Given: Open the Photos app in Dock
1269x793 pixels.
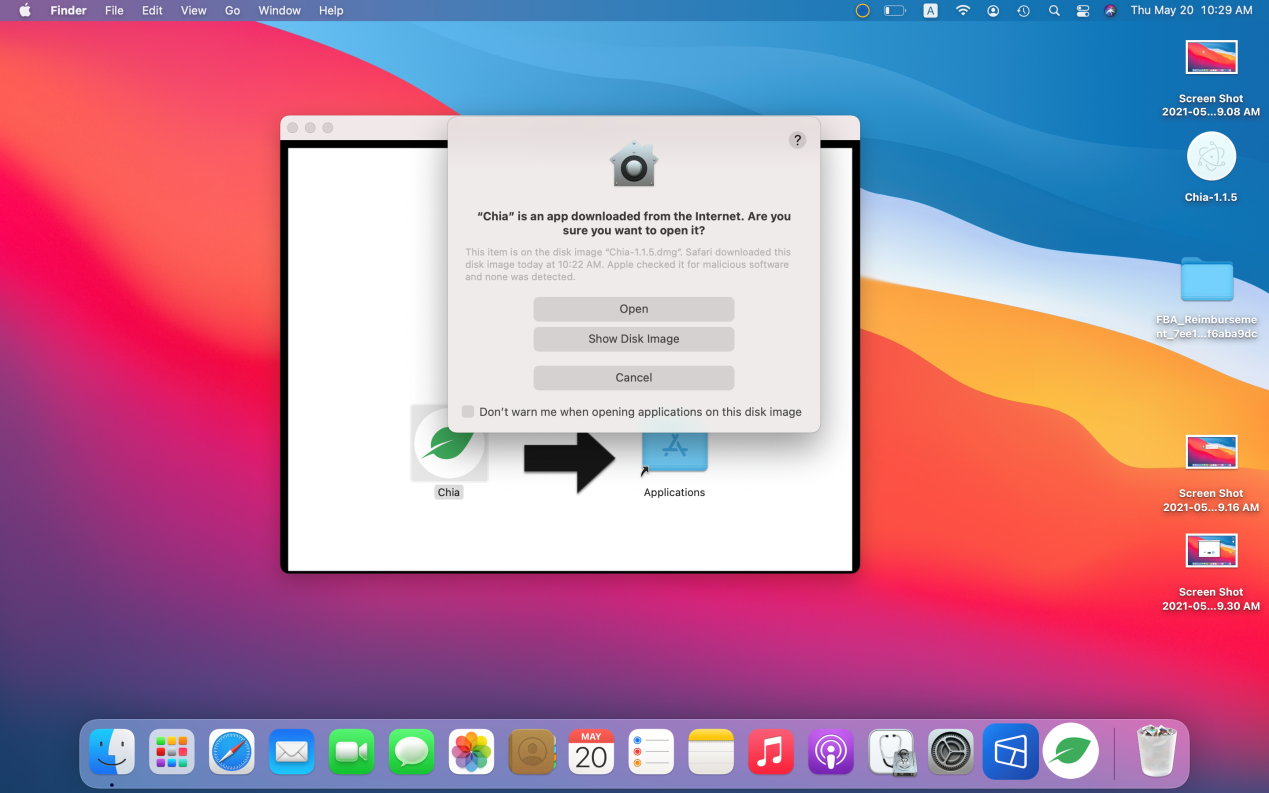Looking at the screenshot, I should (x=472, y=752).
